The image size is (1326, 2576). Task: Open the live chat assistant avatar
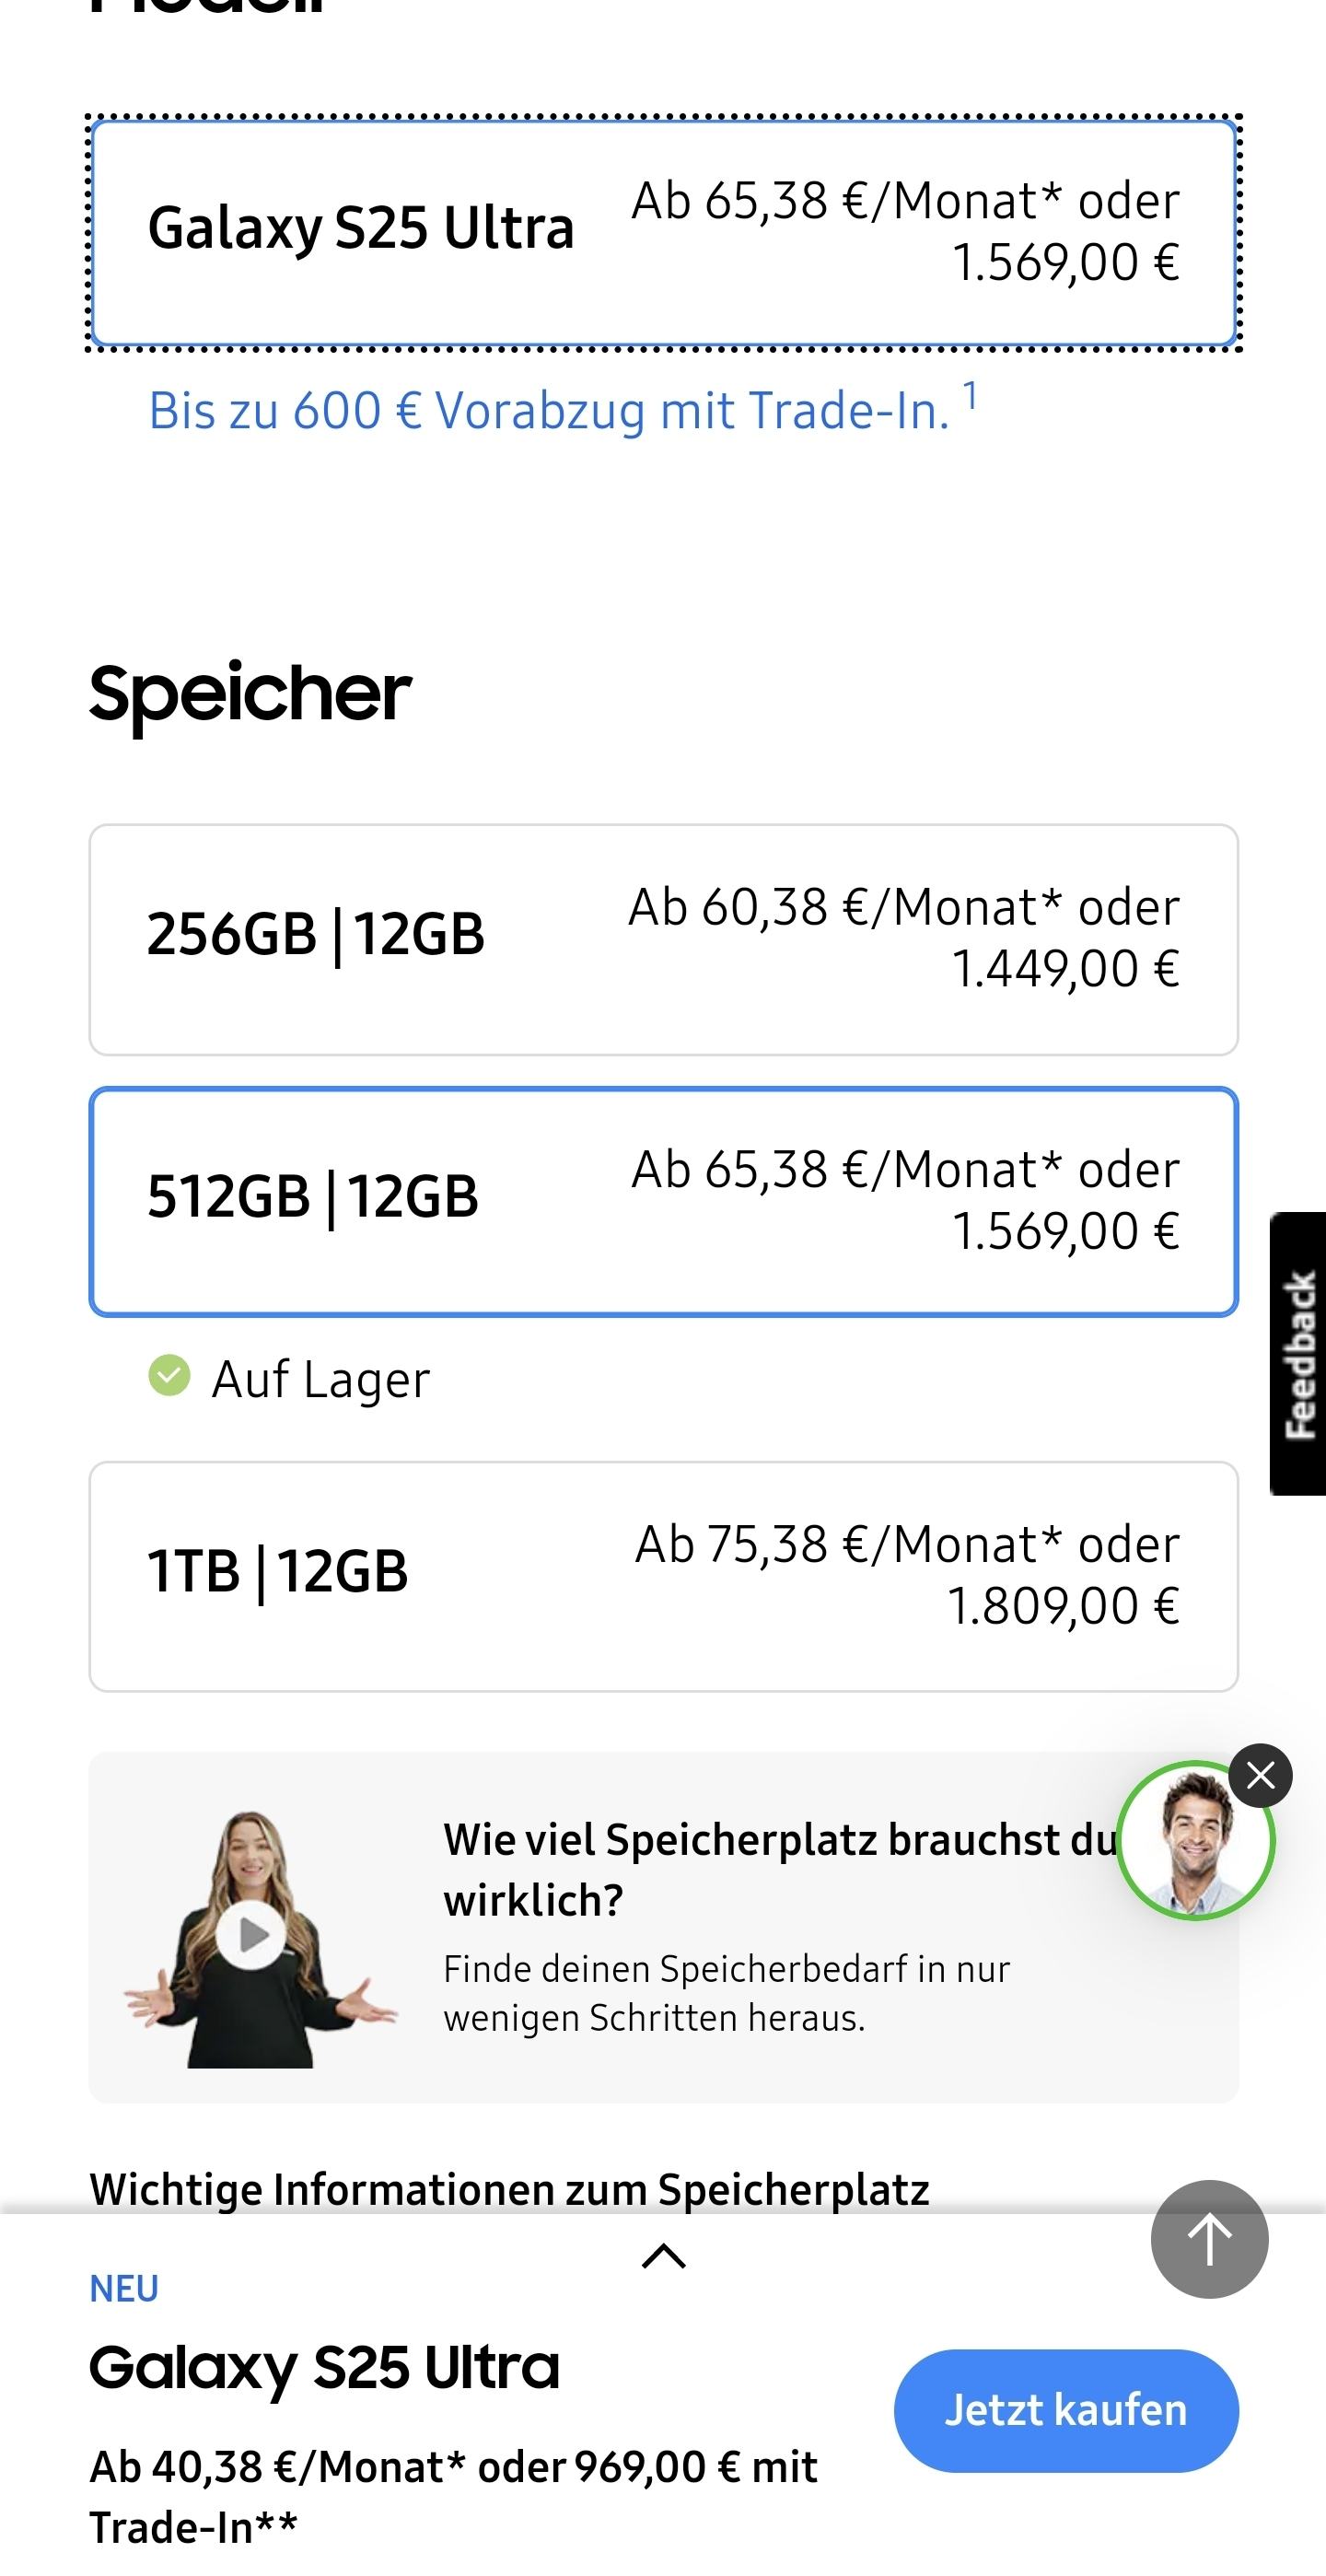(1195, 1841)
